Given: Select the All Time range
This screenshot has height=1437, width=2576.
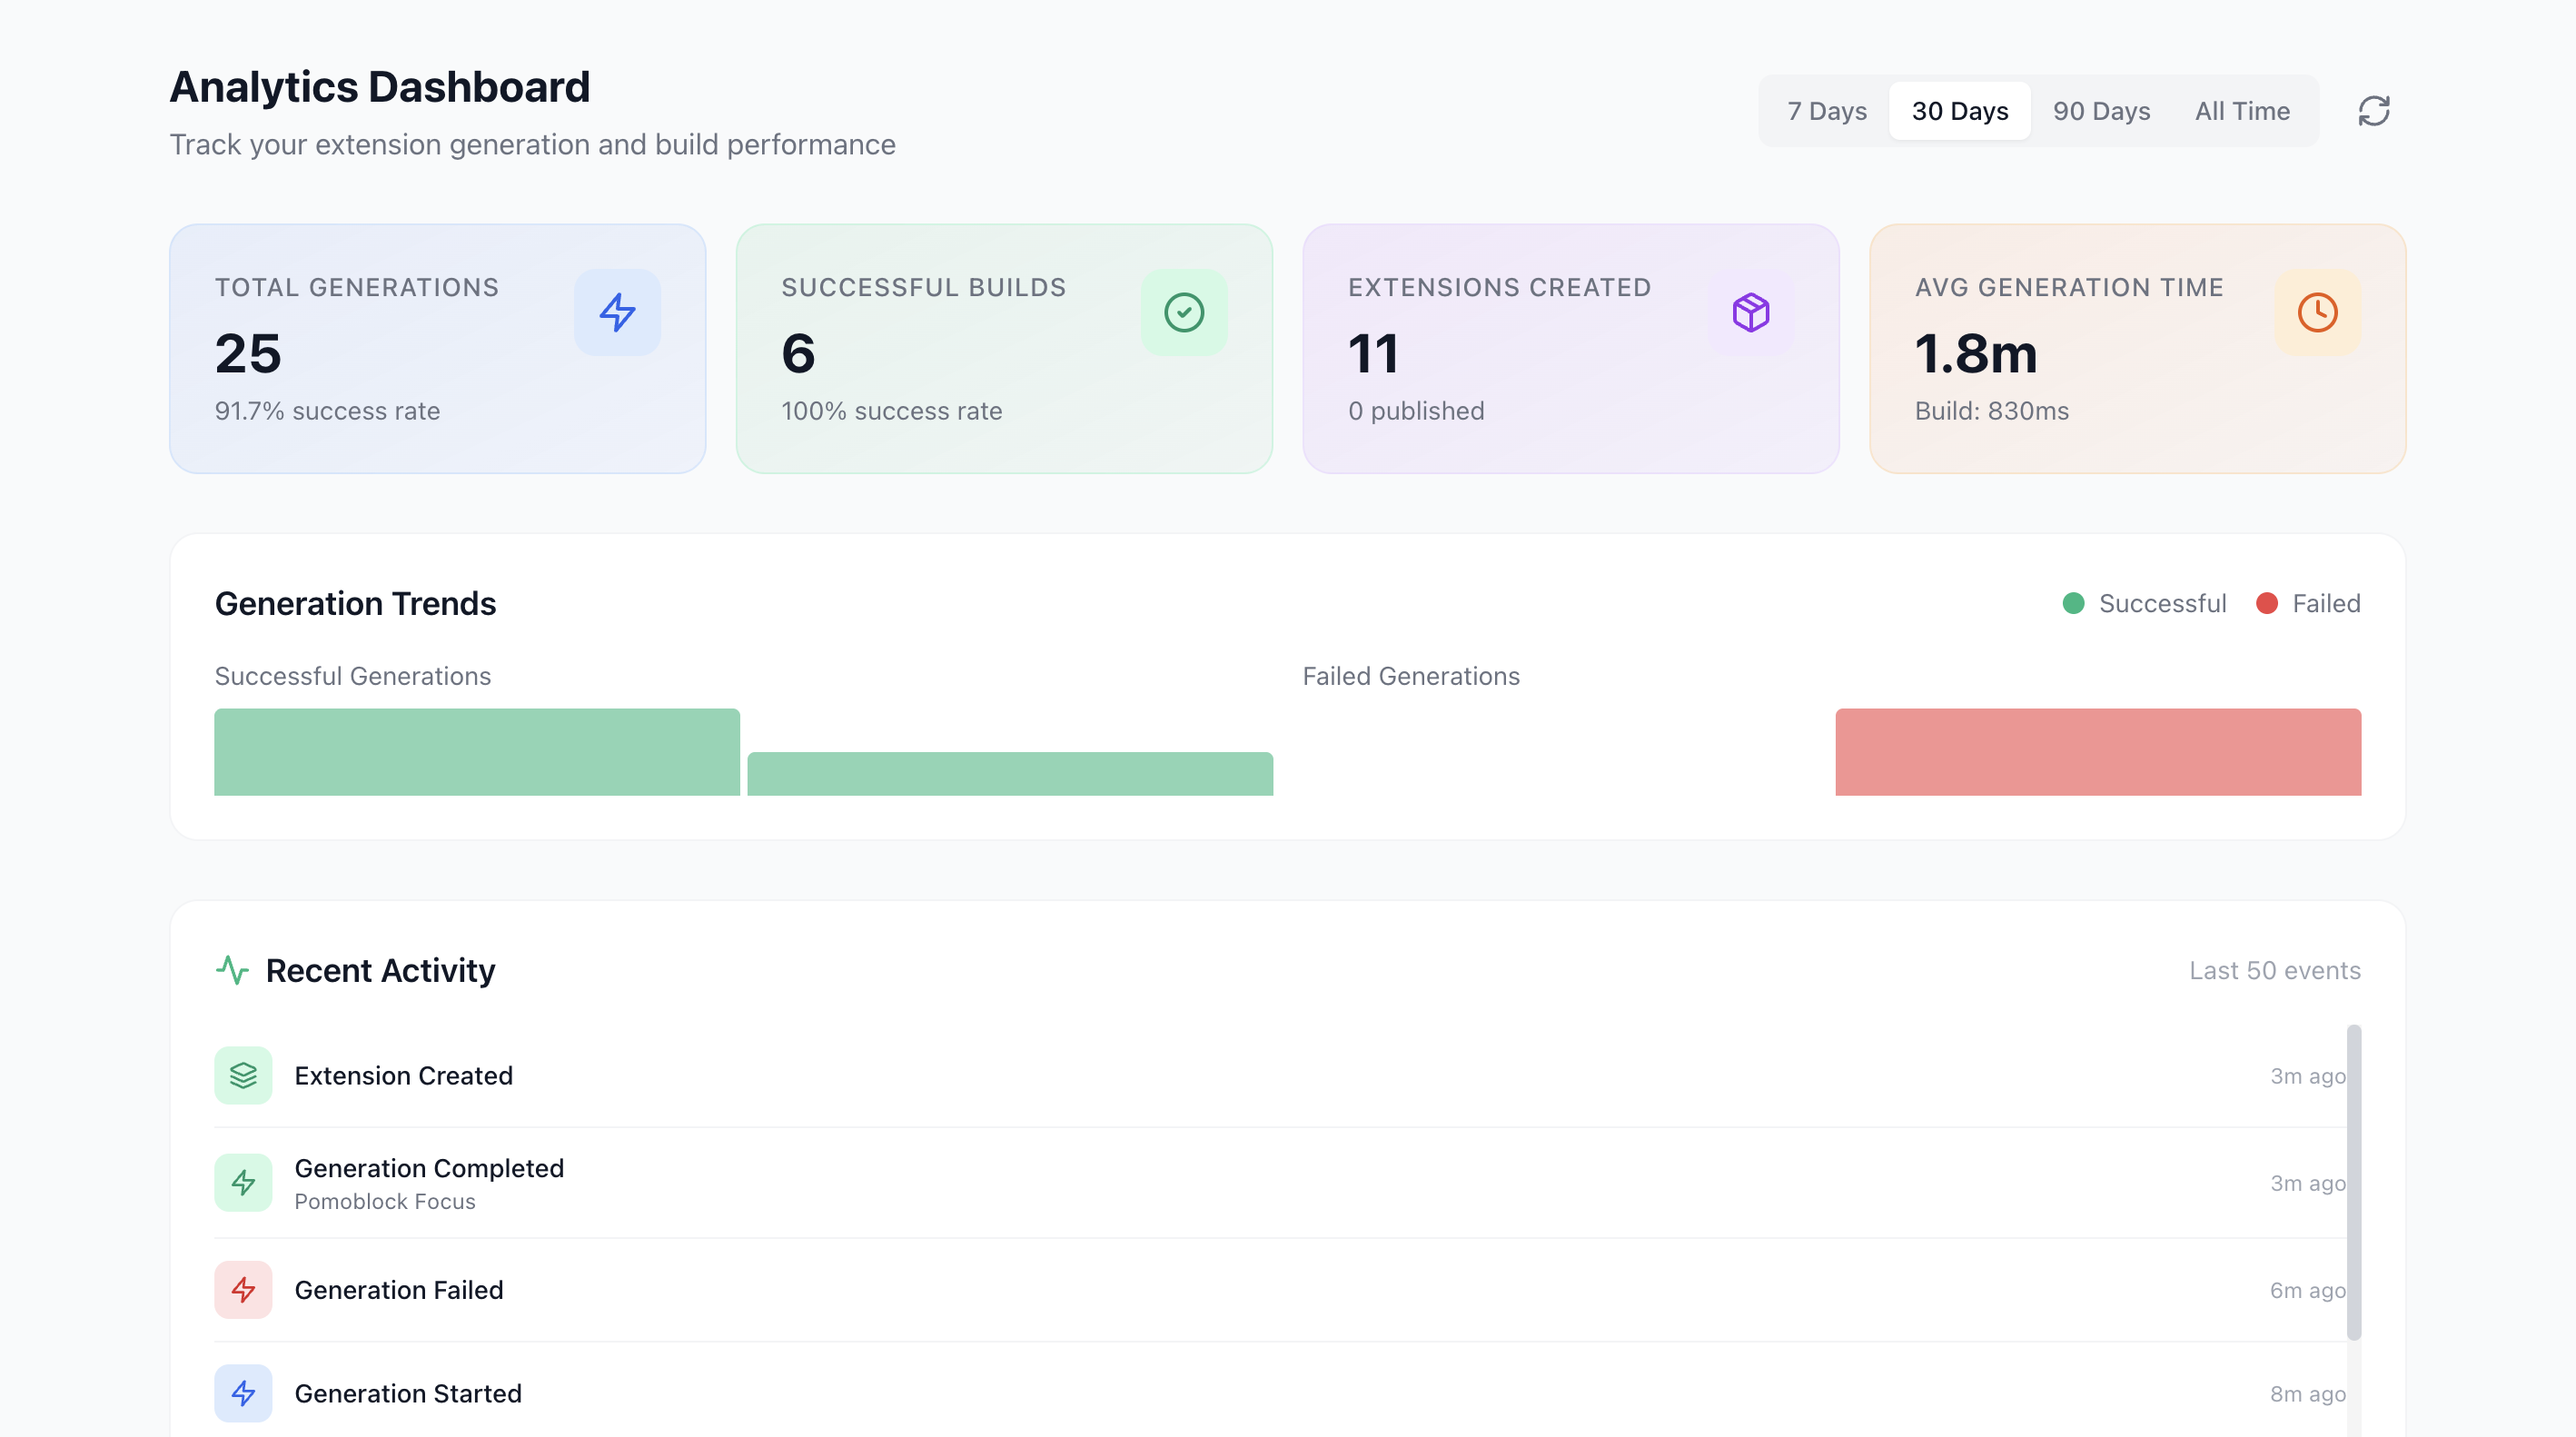Looking at the screenshot, I should click(2242, 111).
